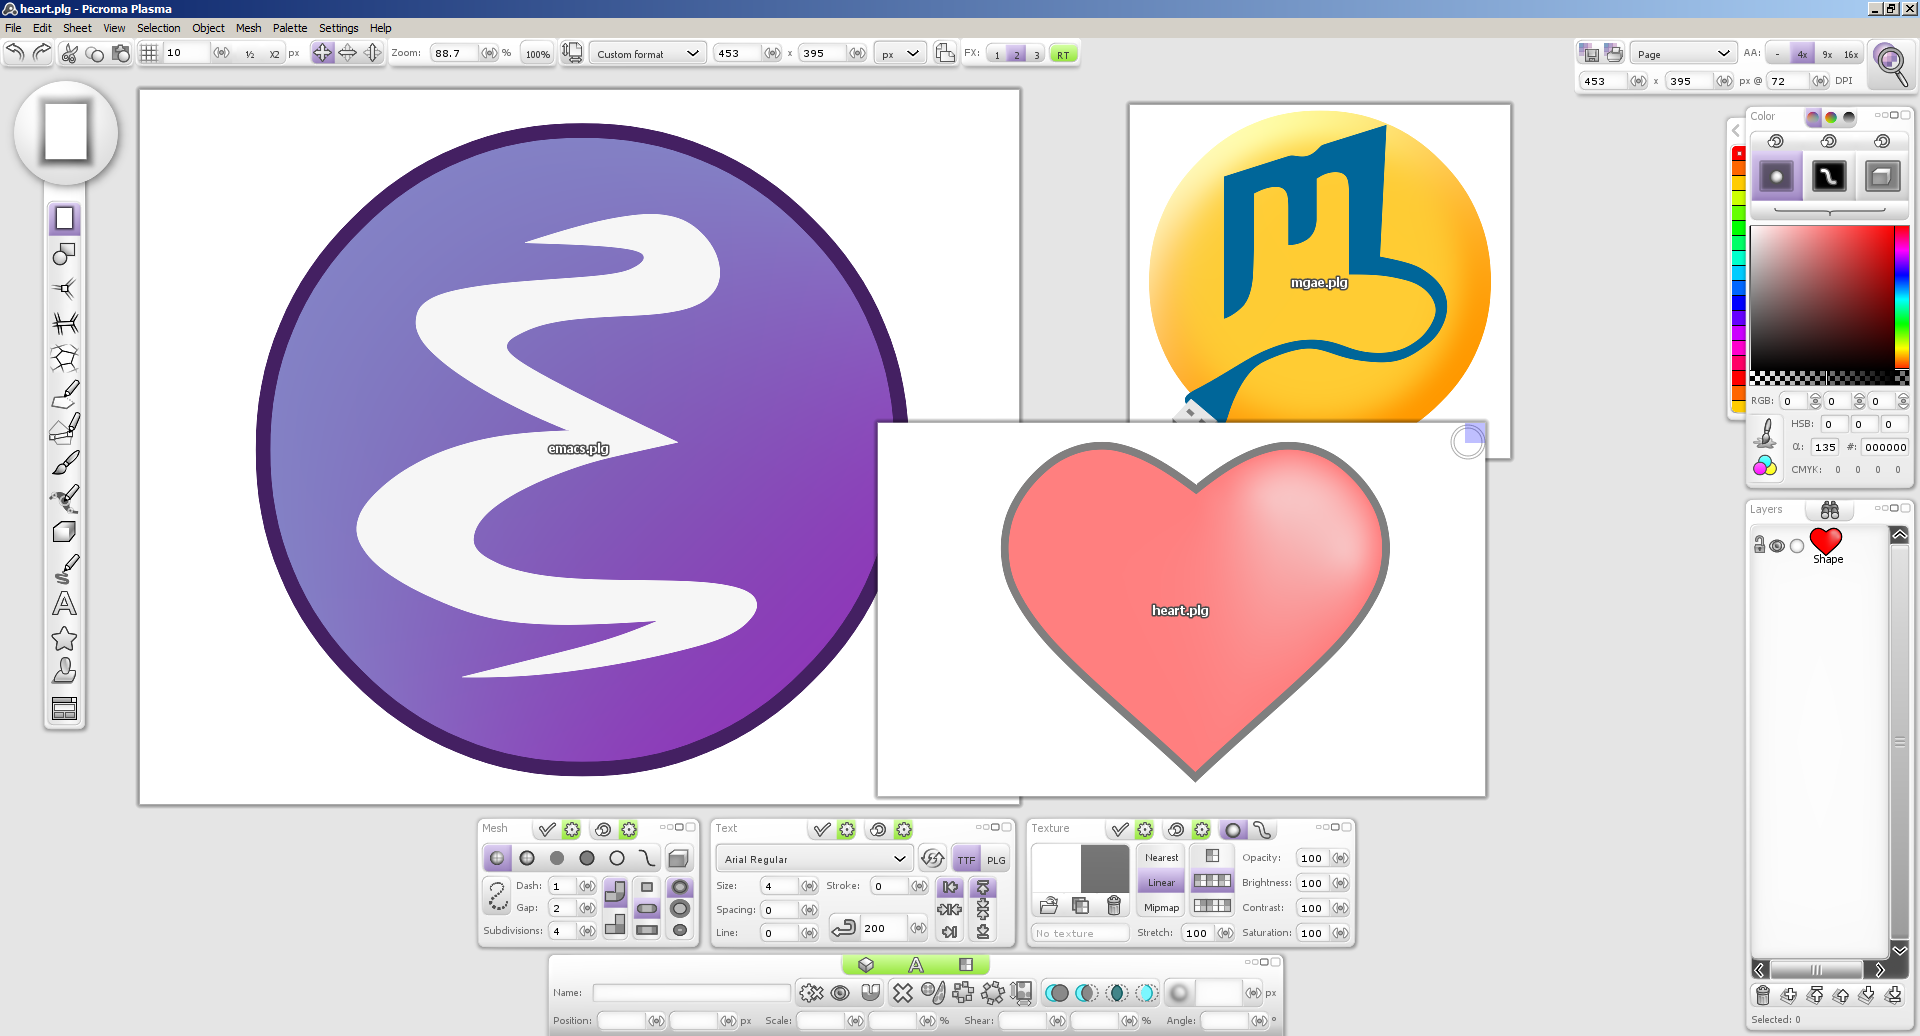This screenshot has height=1036, width=1920.
Task: Click the clipboard Paste icon
Action: tap(121, 53)
